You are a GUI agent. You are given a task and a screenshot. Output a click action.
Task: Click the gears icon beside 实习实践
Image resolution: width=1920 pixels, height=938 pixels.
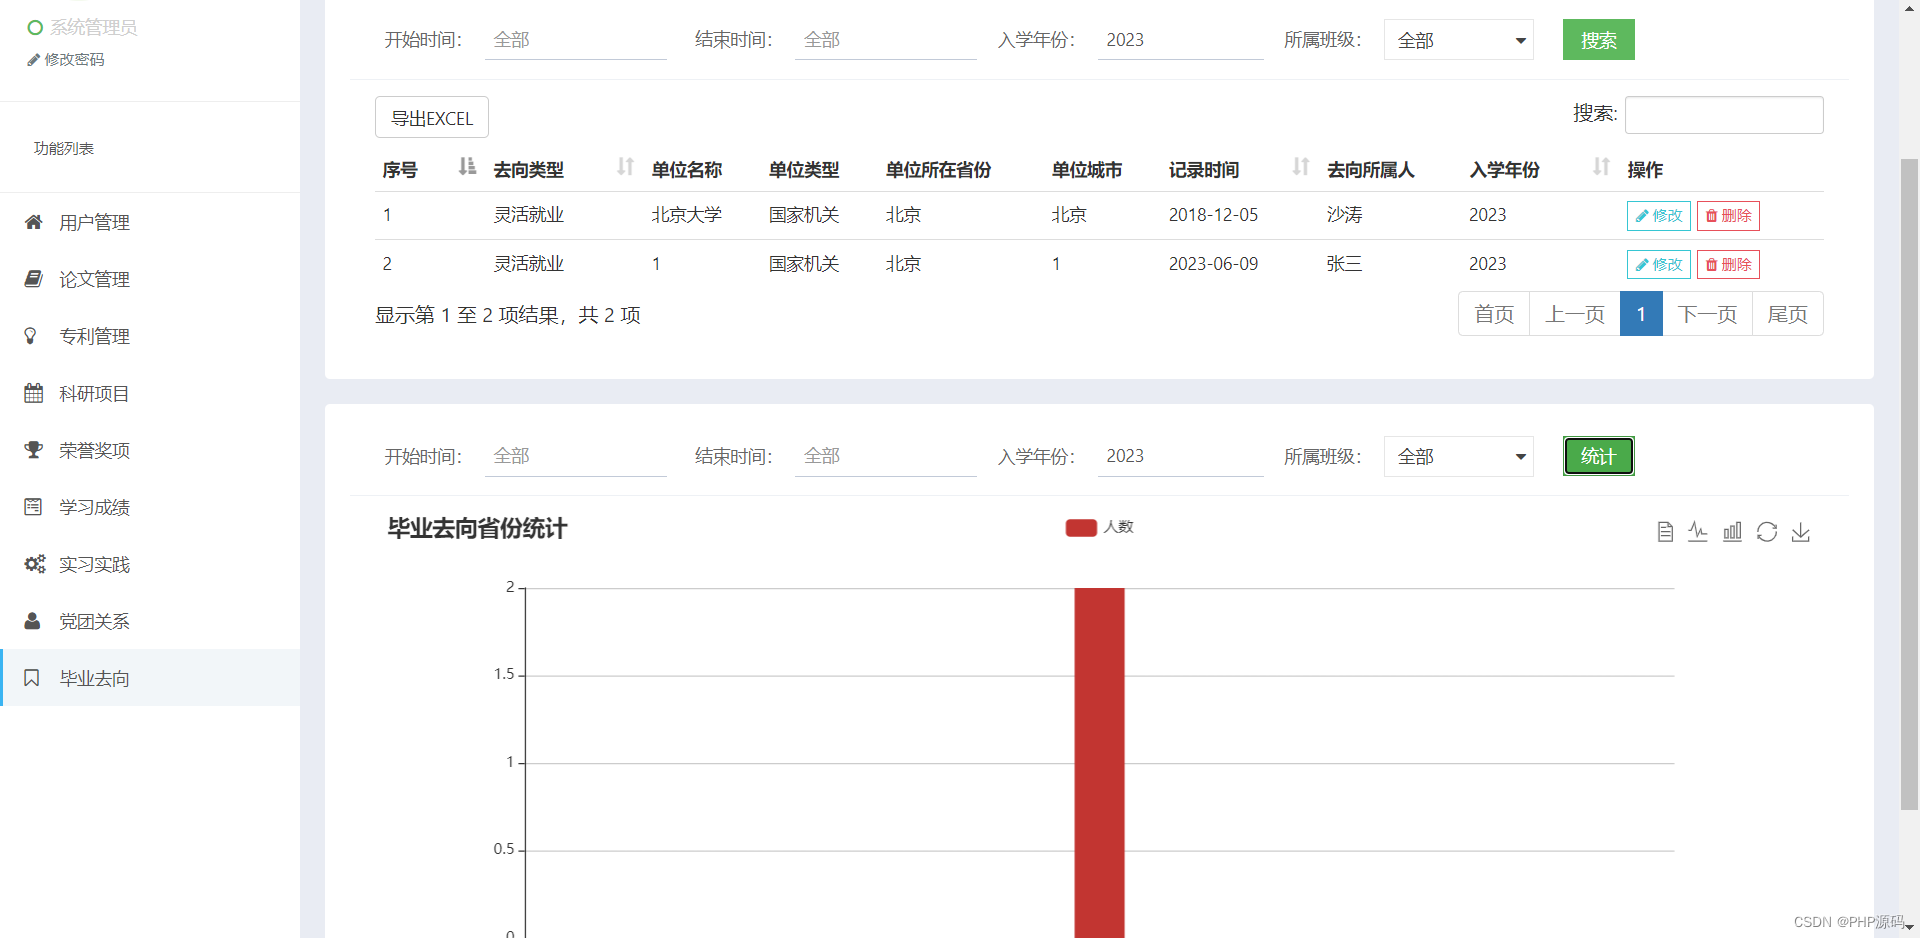tap(35, 564)
